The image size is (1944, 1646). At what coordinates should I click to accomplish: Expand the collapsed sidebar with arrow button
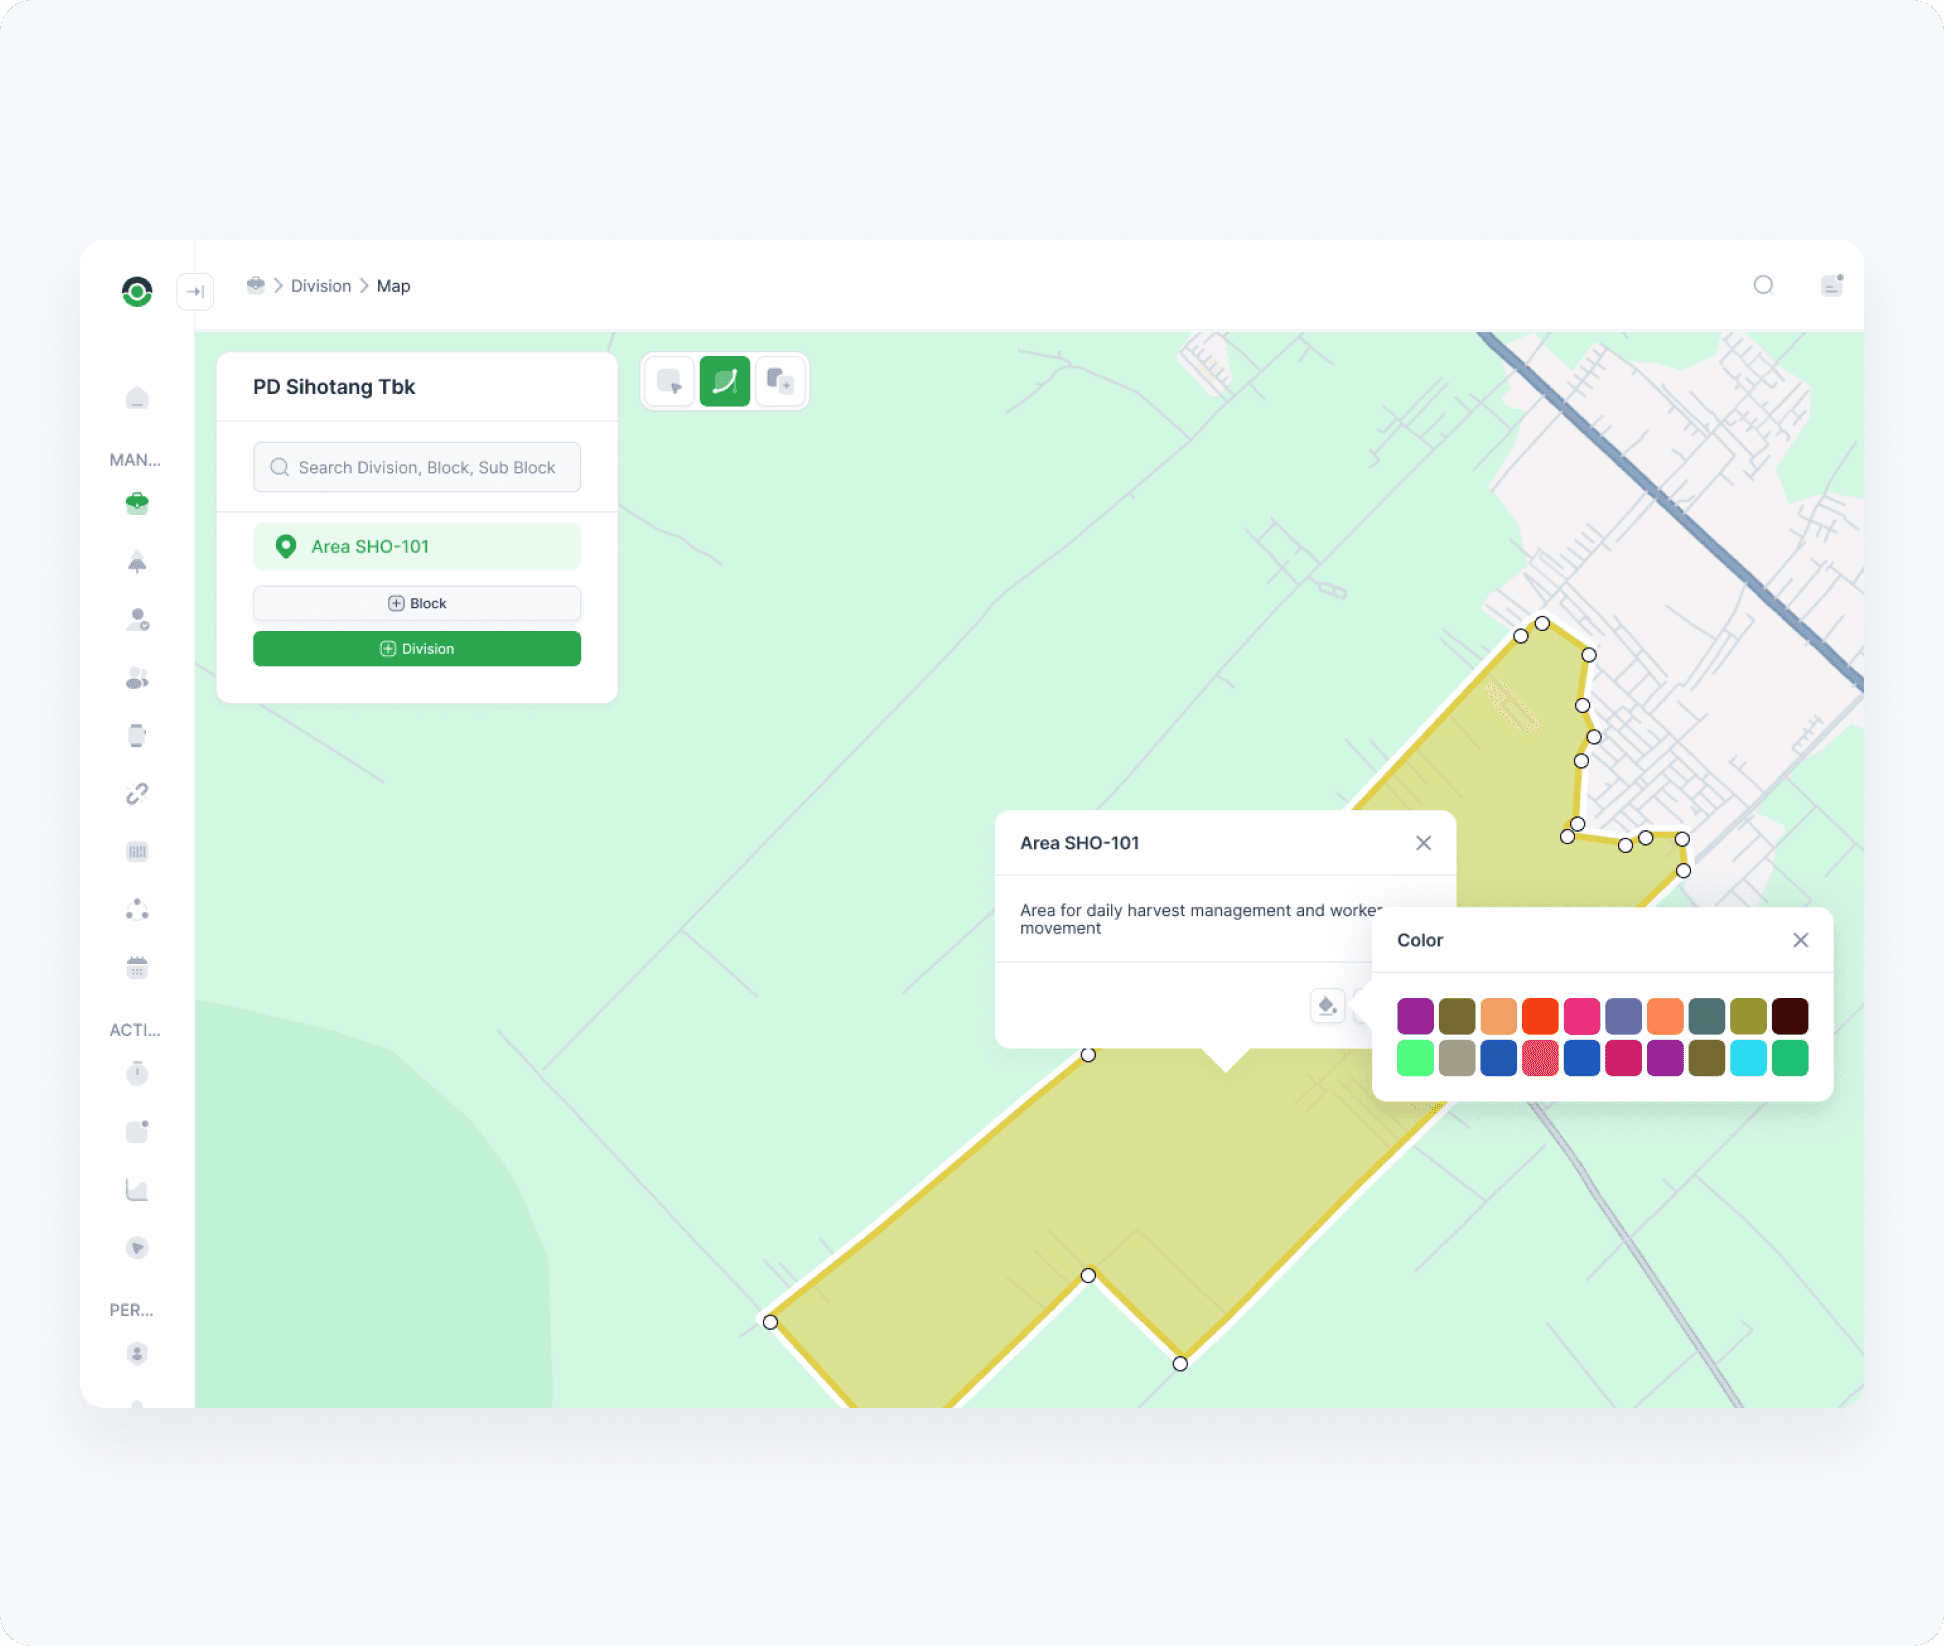click(x=195, y=291)
